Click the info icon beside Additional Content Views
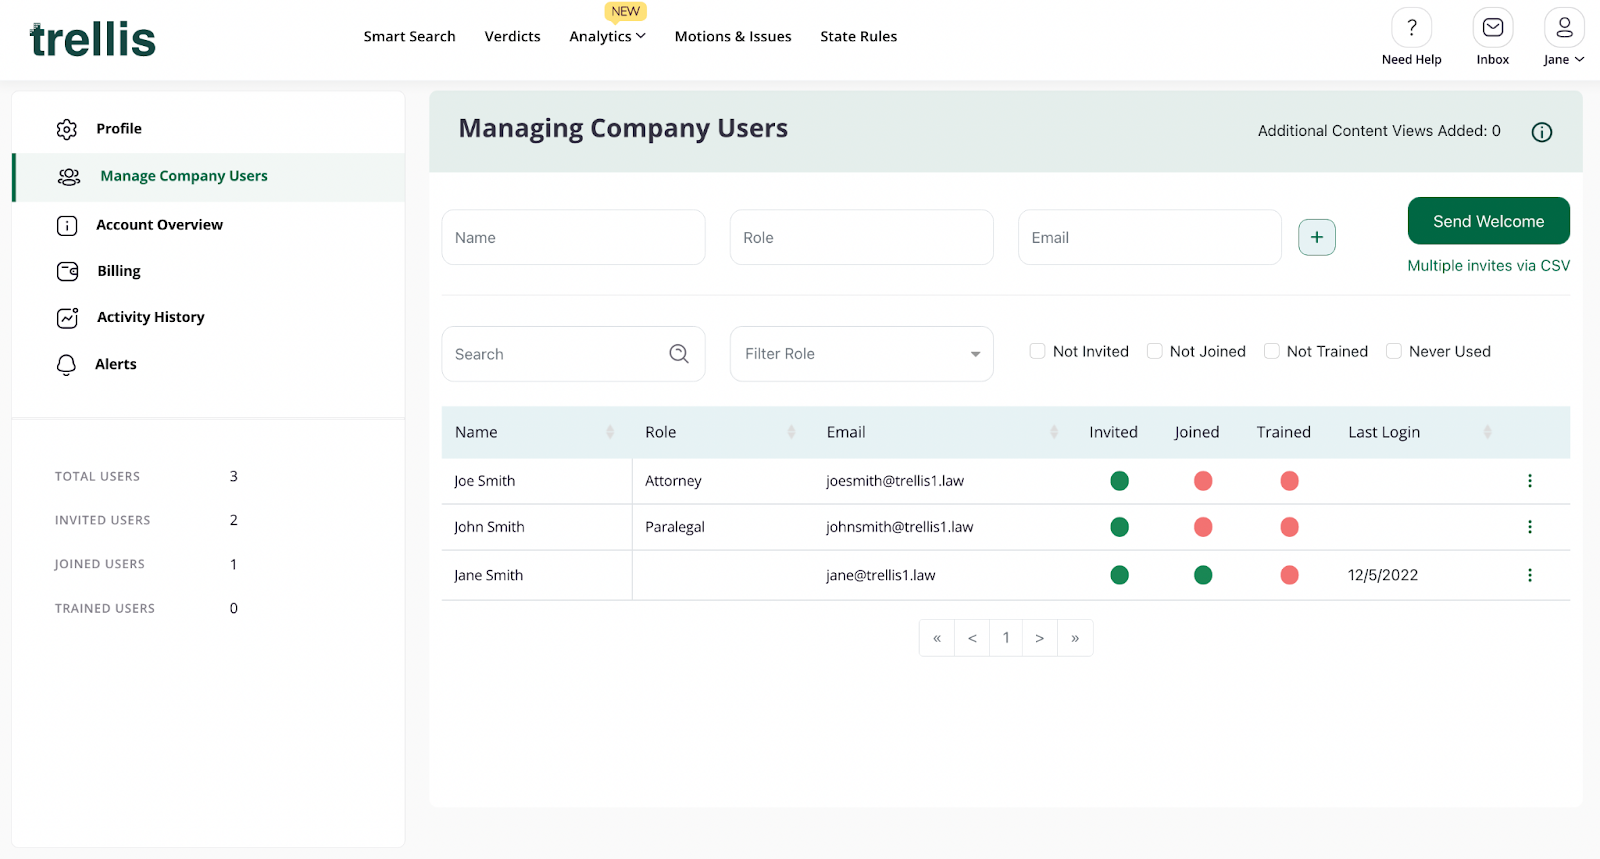 coord(1542,132)
